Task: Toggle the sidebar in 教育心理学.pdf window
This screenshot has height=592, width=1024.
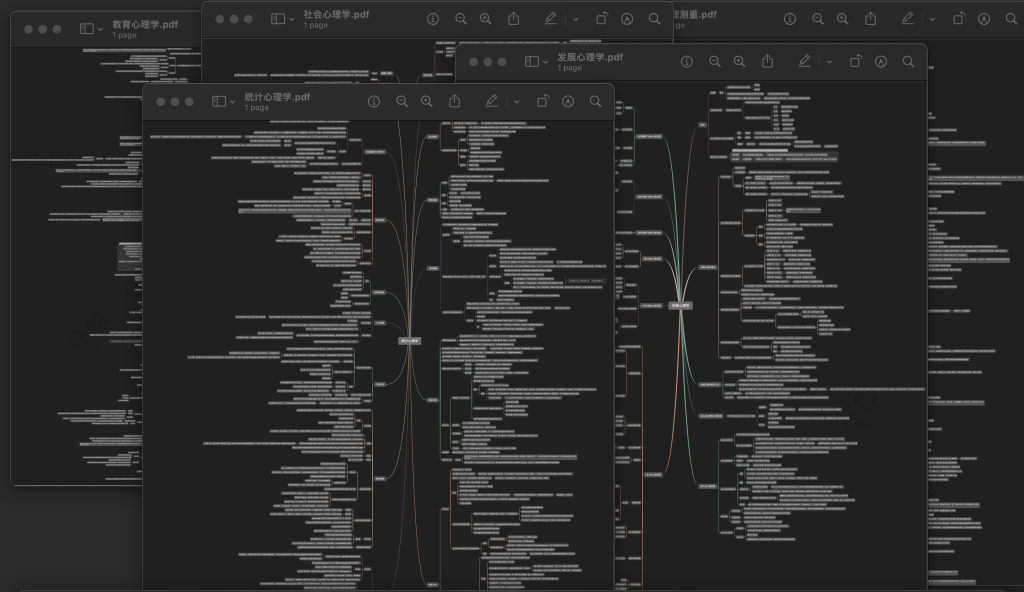Action: pyautogui.click(x=87, y=29)
